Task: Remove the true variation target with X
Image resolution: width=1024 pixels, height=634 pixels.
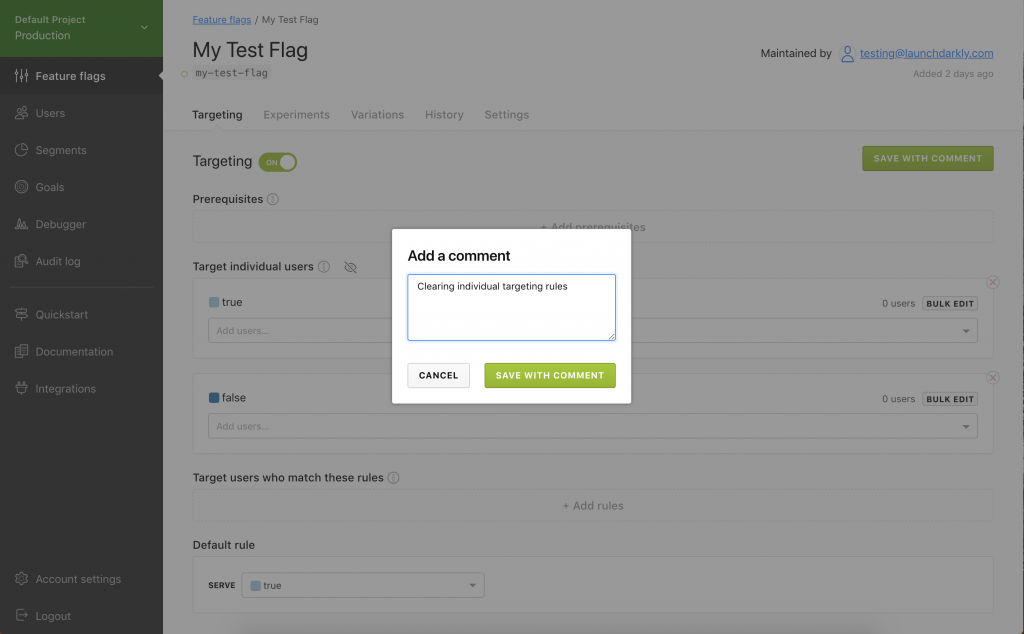Action: [992, 282]
